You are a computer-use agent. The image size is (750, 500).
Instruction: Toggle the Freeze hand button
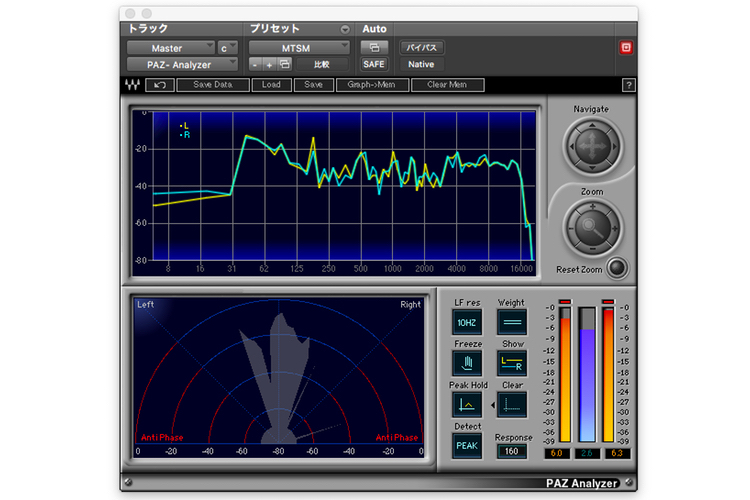467,363
